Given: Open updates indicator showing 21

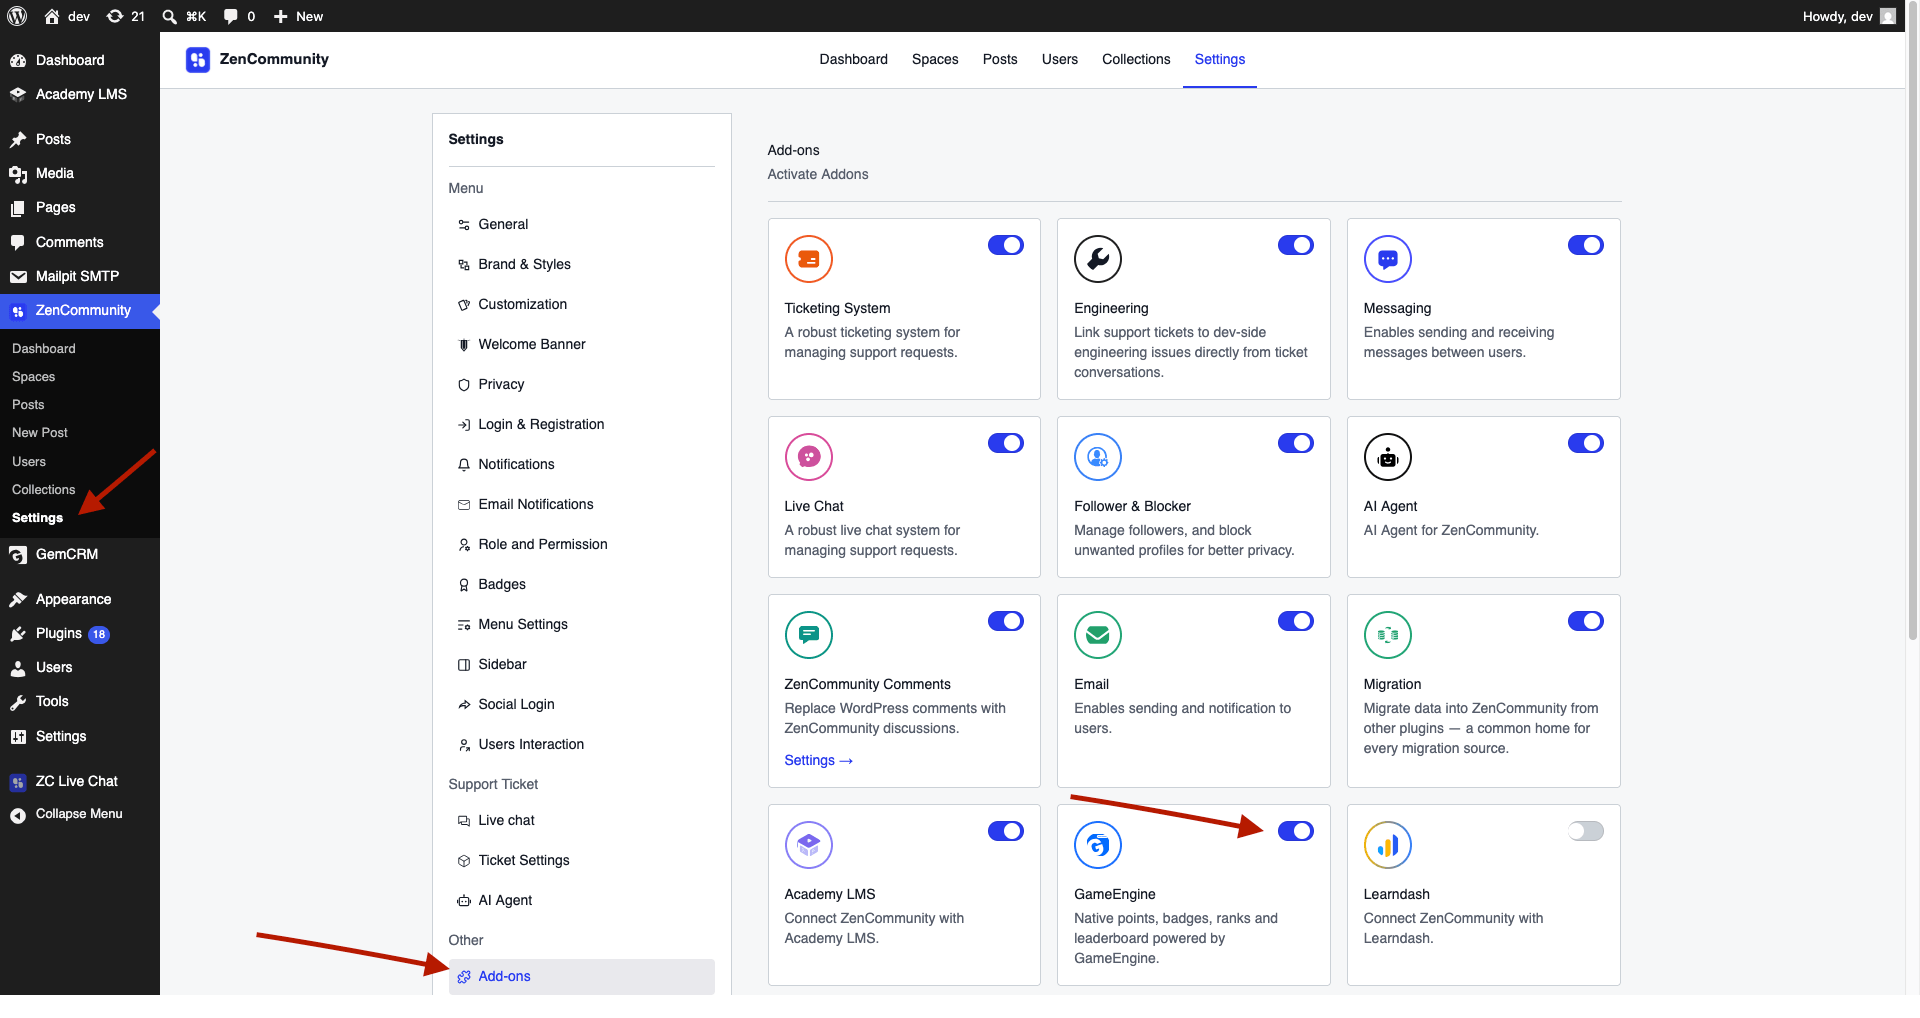Looking at the screenshot, I should point(126,16).
